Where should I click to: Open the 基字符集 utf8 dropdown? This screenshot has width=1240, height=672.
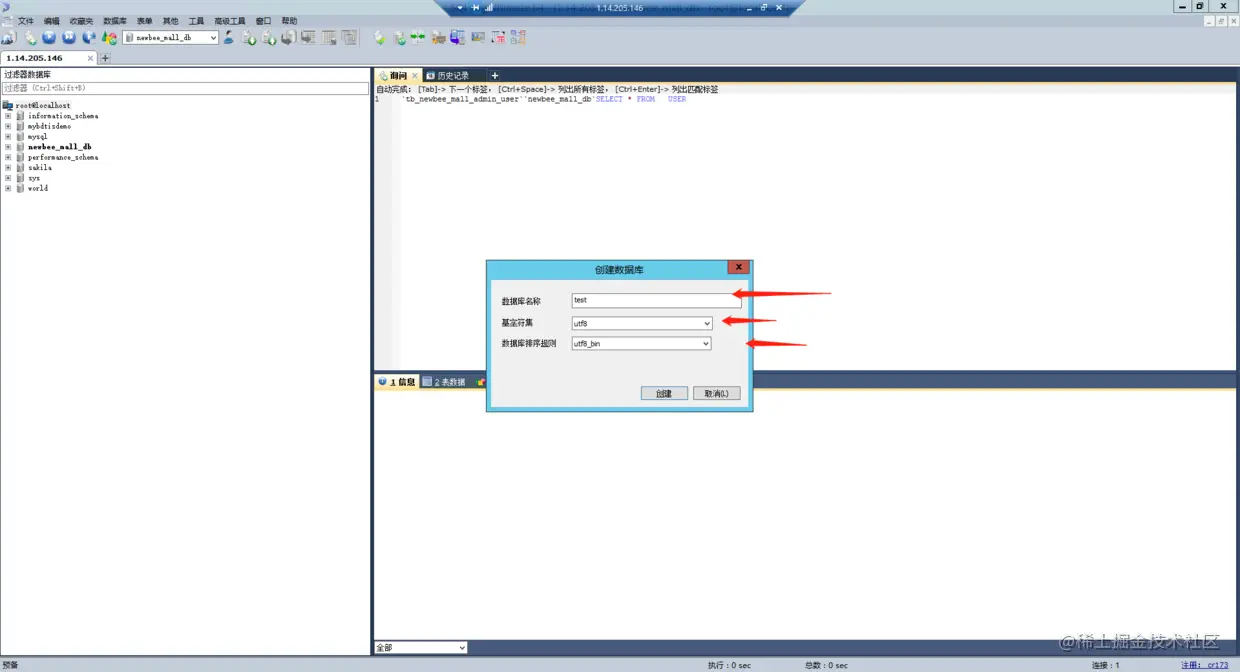pyautogui.click(x=641, y=323)
